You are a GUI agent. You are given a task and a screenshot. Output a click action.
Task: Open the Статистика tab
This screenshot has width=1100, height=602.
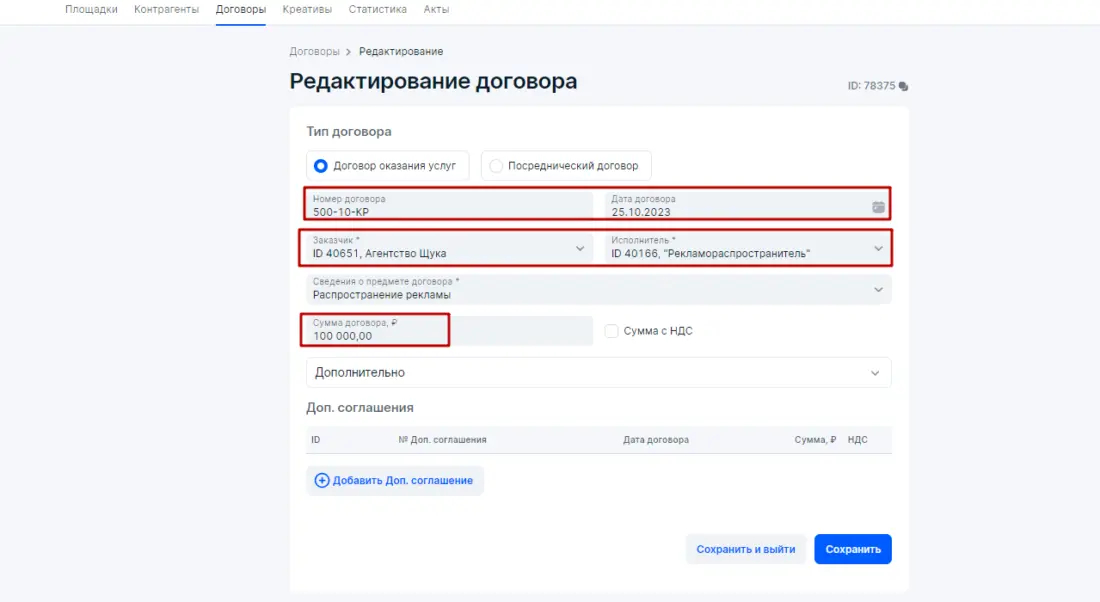coord(378,9)
